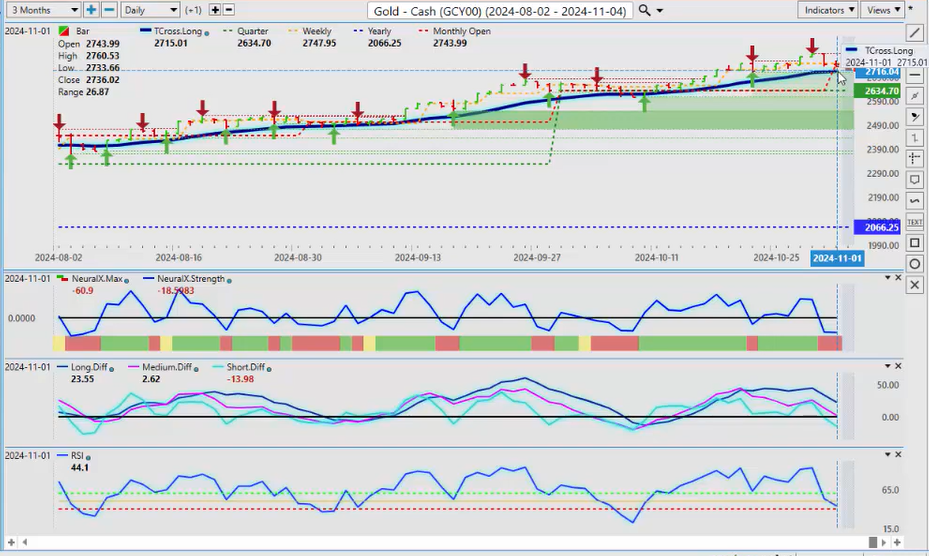
Task: Select the trend line drawing tool
Action: pyautogui.click(x=915, y=33)
